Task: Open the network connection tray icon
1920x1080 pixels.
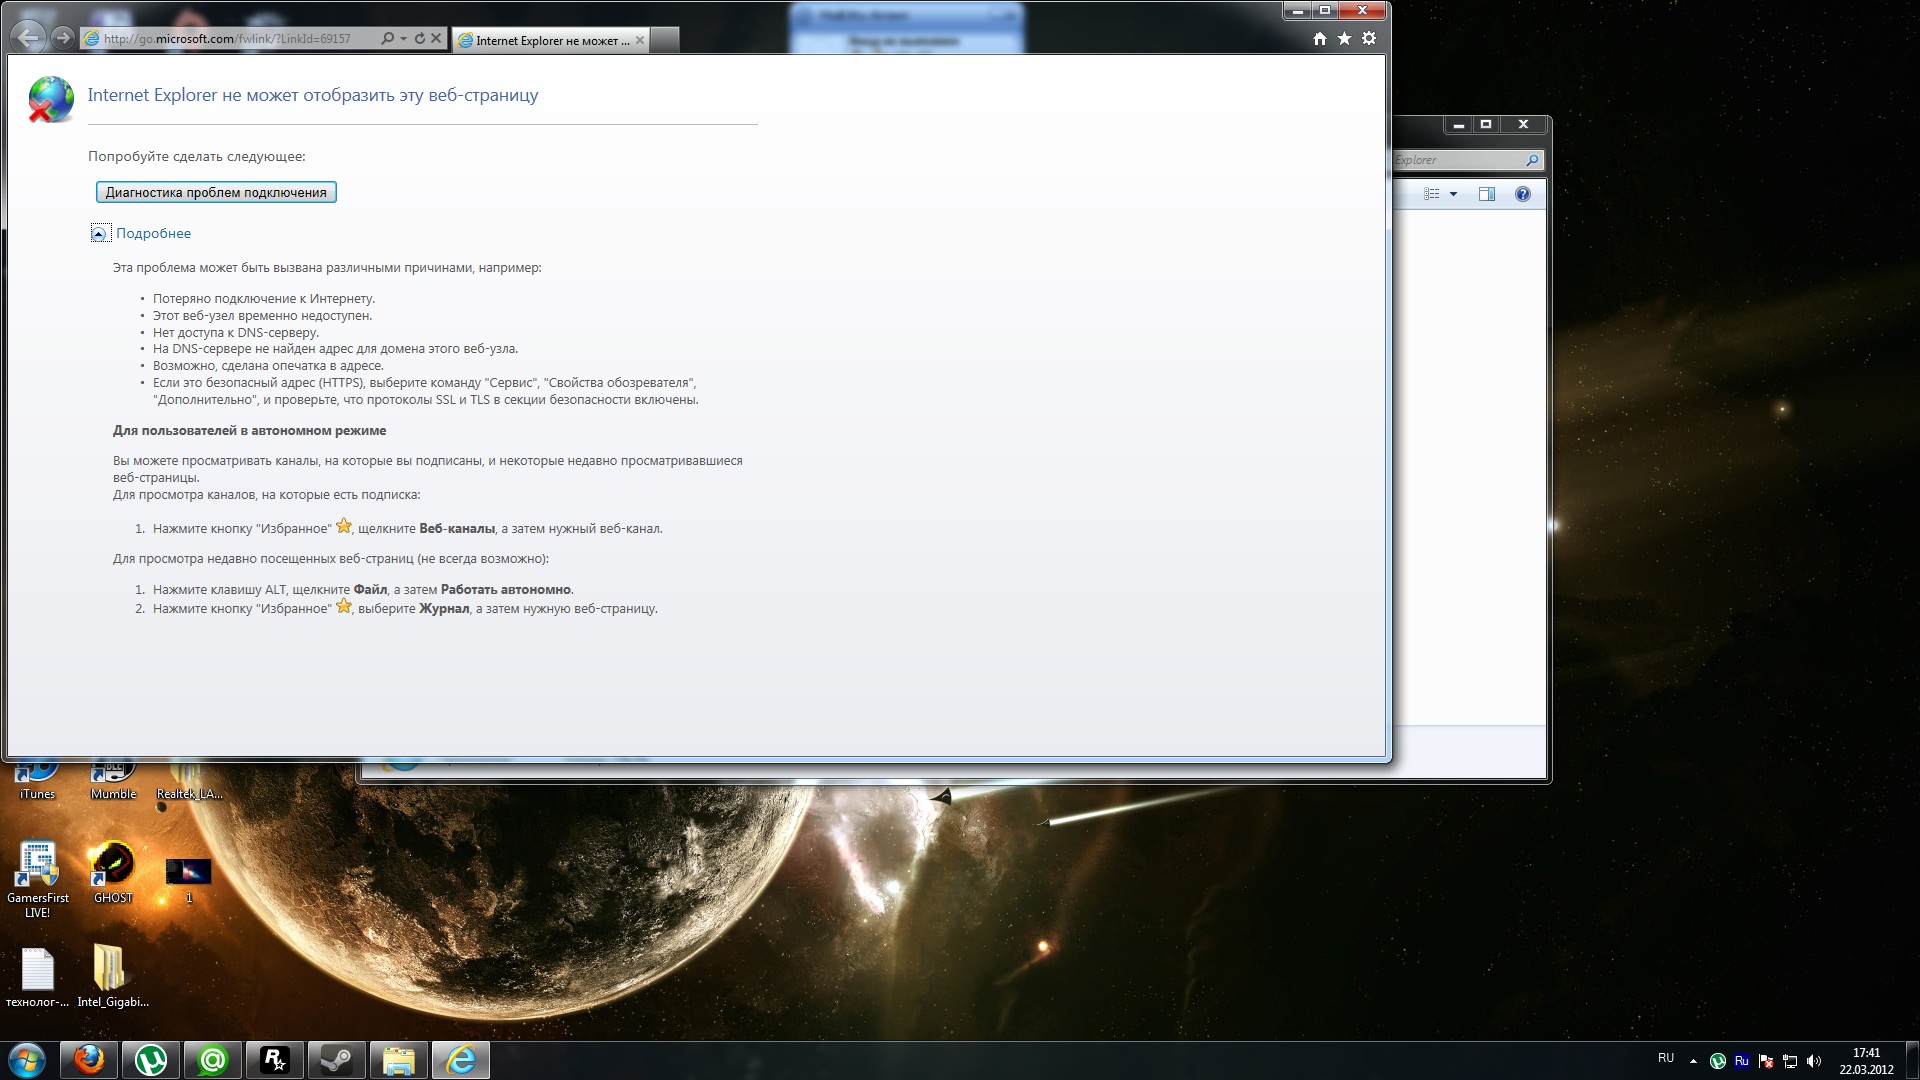Action: pos(1790,1061)
